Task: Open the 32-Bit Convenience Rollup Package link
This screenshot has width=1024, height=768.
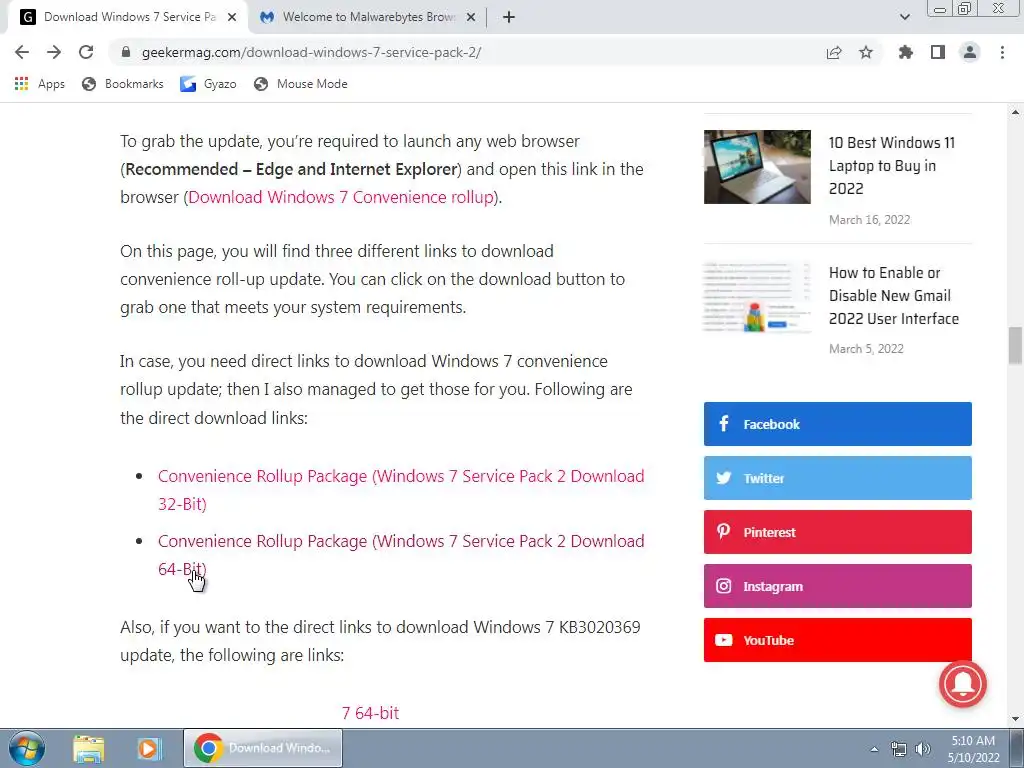Action: pos(401,490)
